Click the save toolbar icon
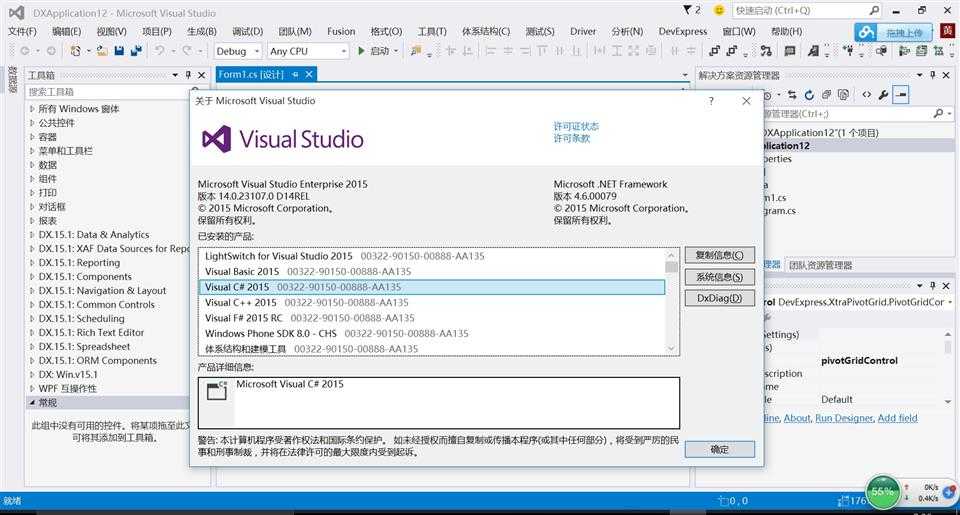The height and width of the screenshot is (515, 960). pyautogui.click(x=119, y=51)
